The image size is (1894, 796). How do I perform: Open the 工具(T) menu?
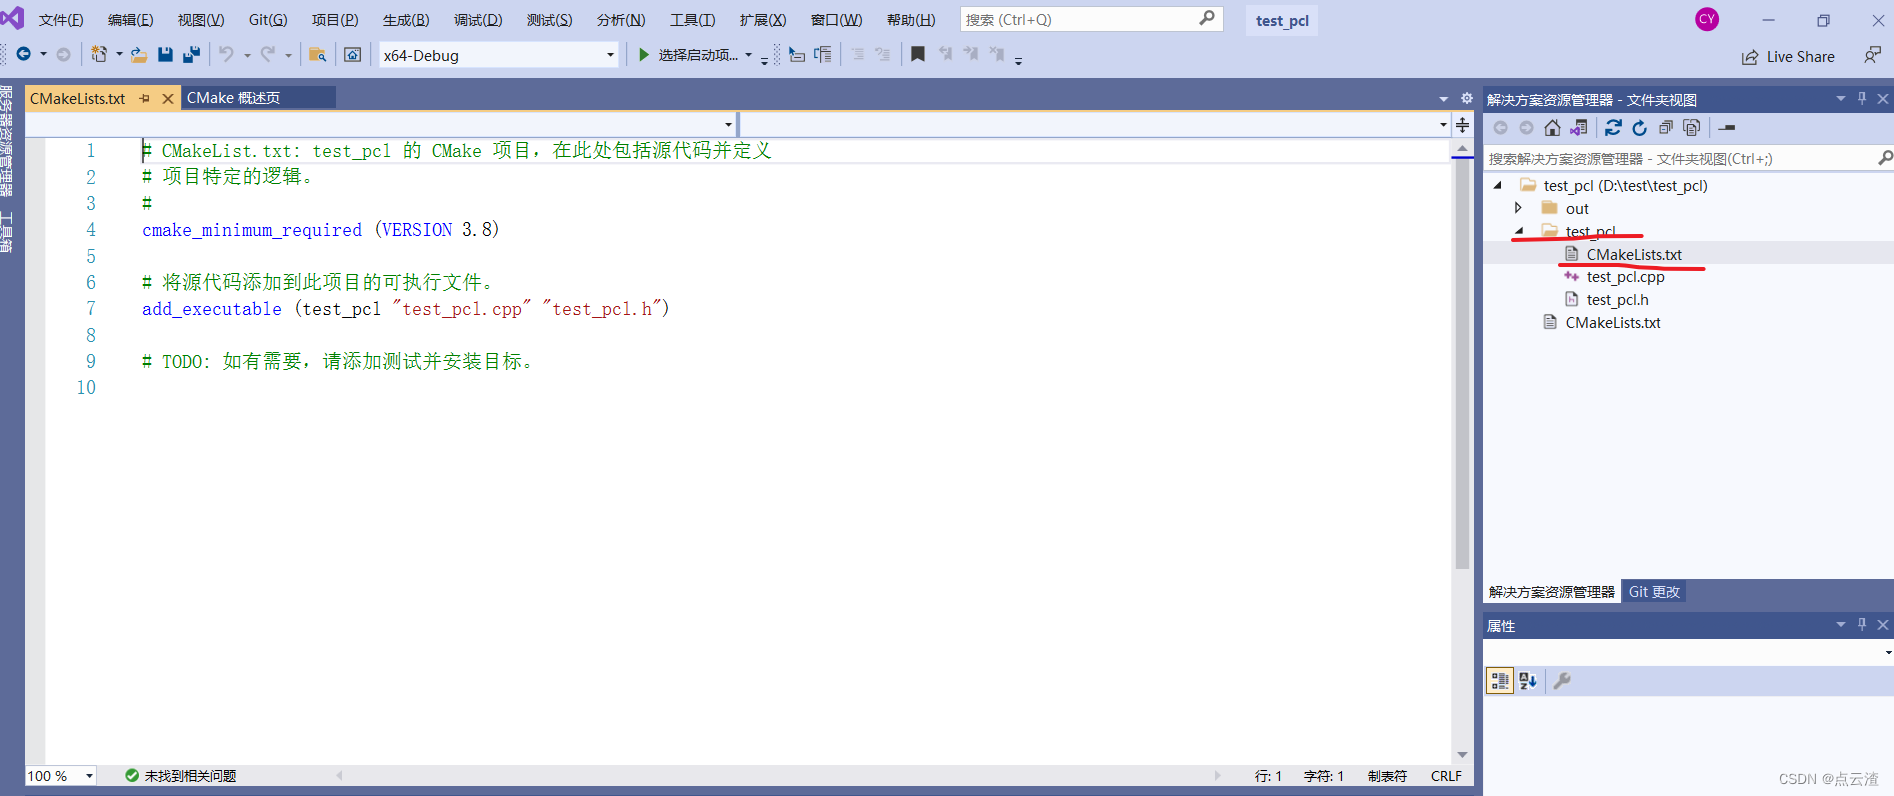692,20
